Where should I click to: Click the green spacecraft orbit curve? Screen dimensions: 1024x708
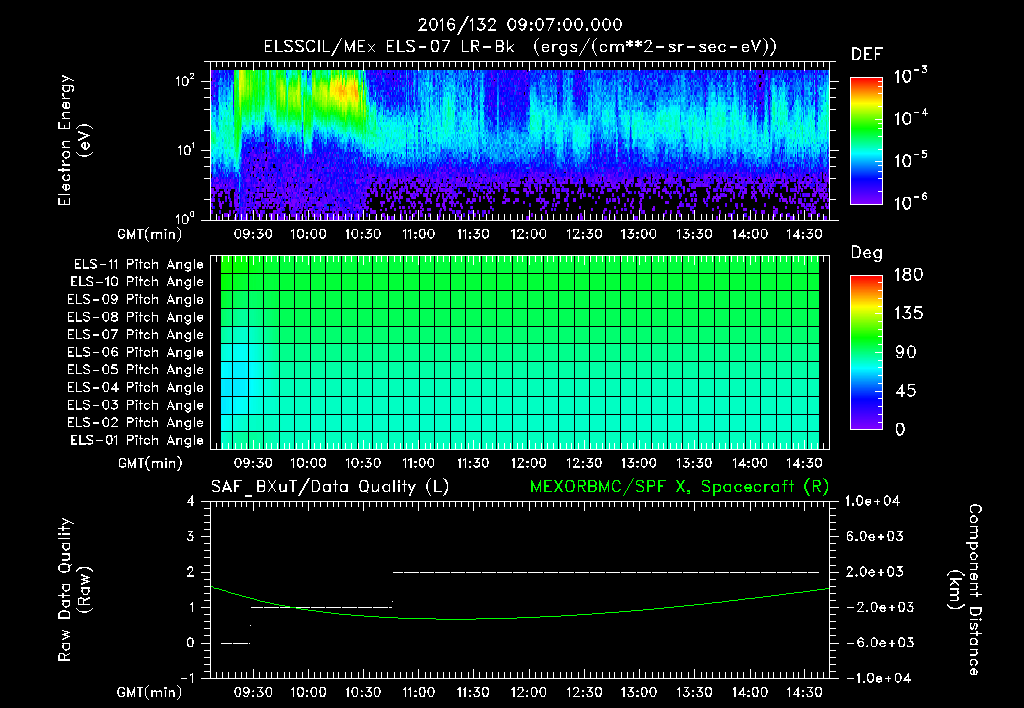(520, 617)
